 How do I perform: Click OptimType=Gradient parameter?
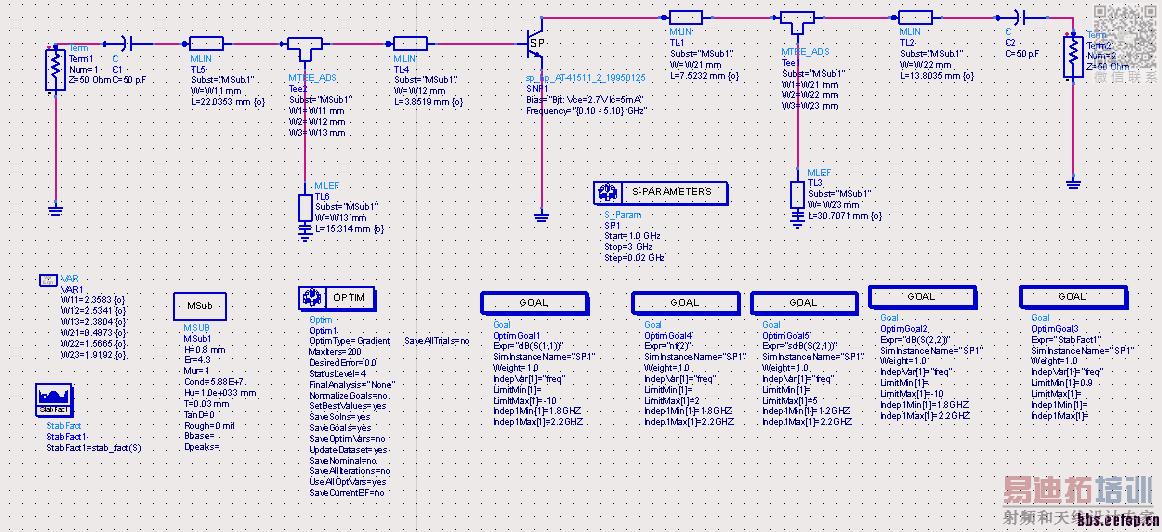point(351,341)
